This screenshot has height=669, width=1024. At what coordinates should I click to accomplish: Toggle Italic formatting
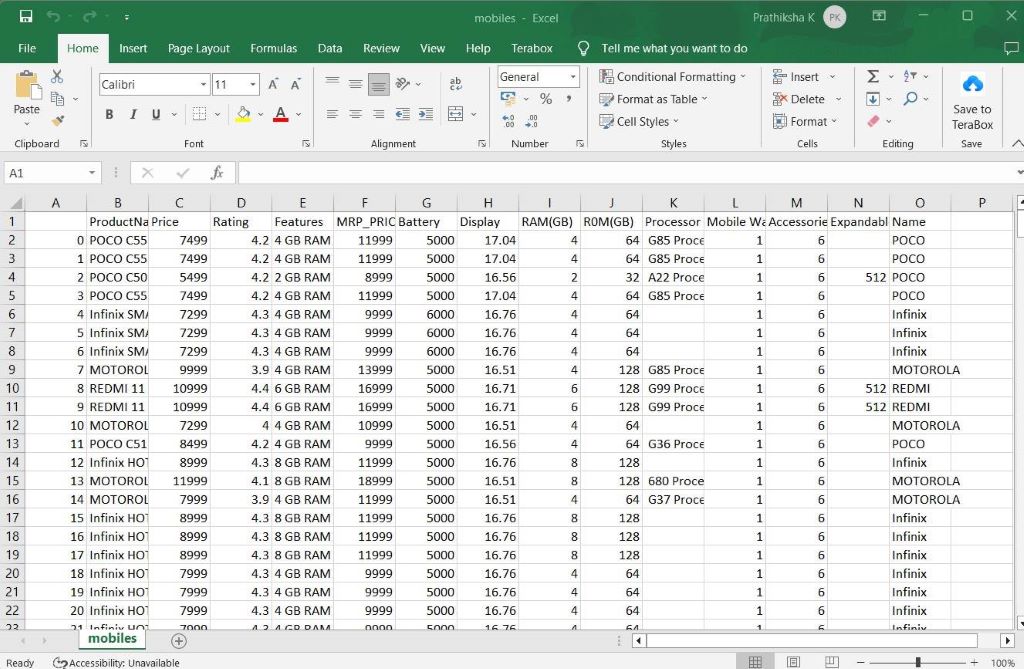tap(132, 115)
